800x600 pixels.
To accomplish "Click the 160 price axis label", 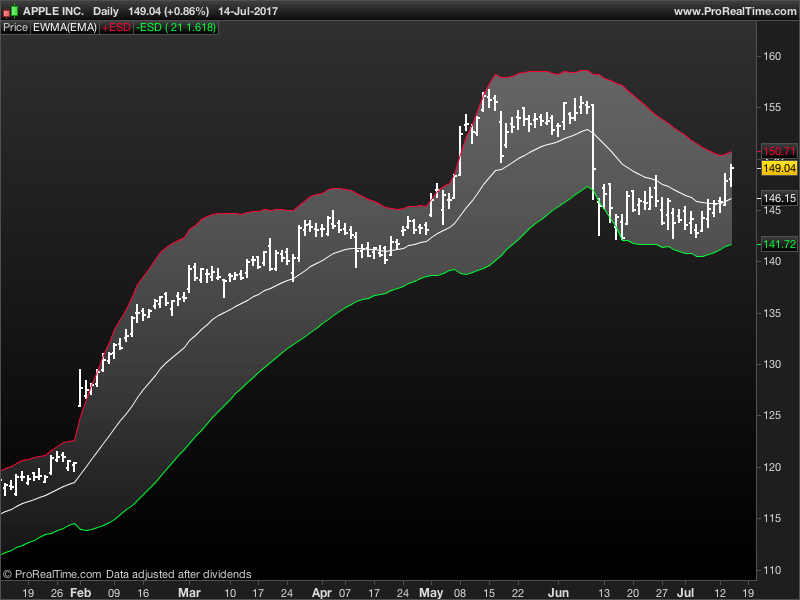I will pyautogui.click(x=772, y=56).
